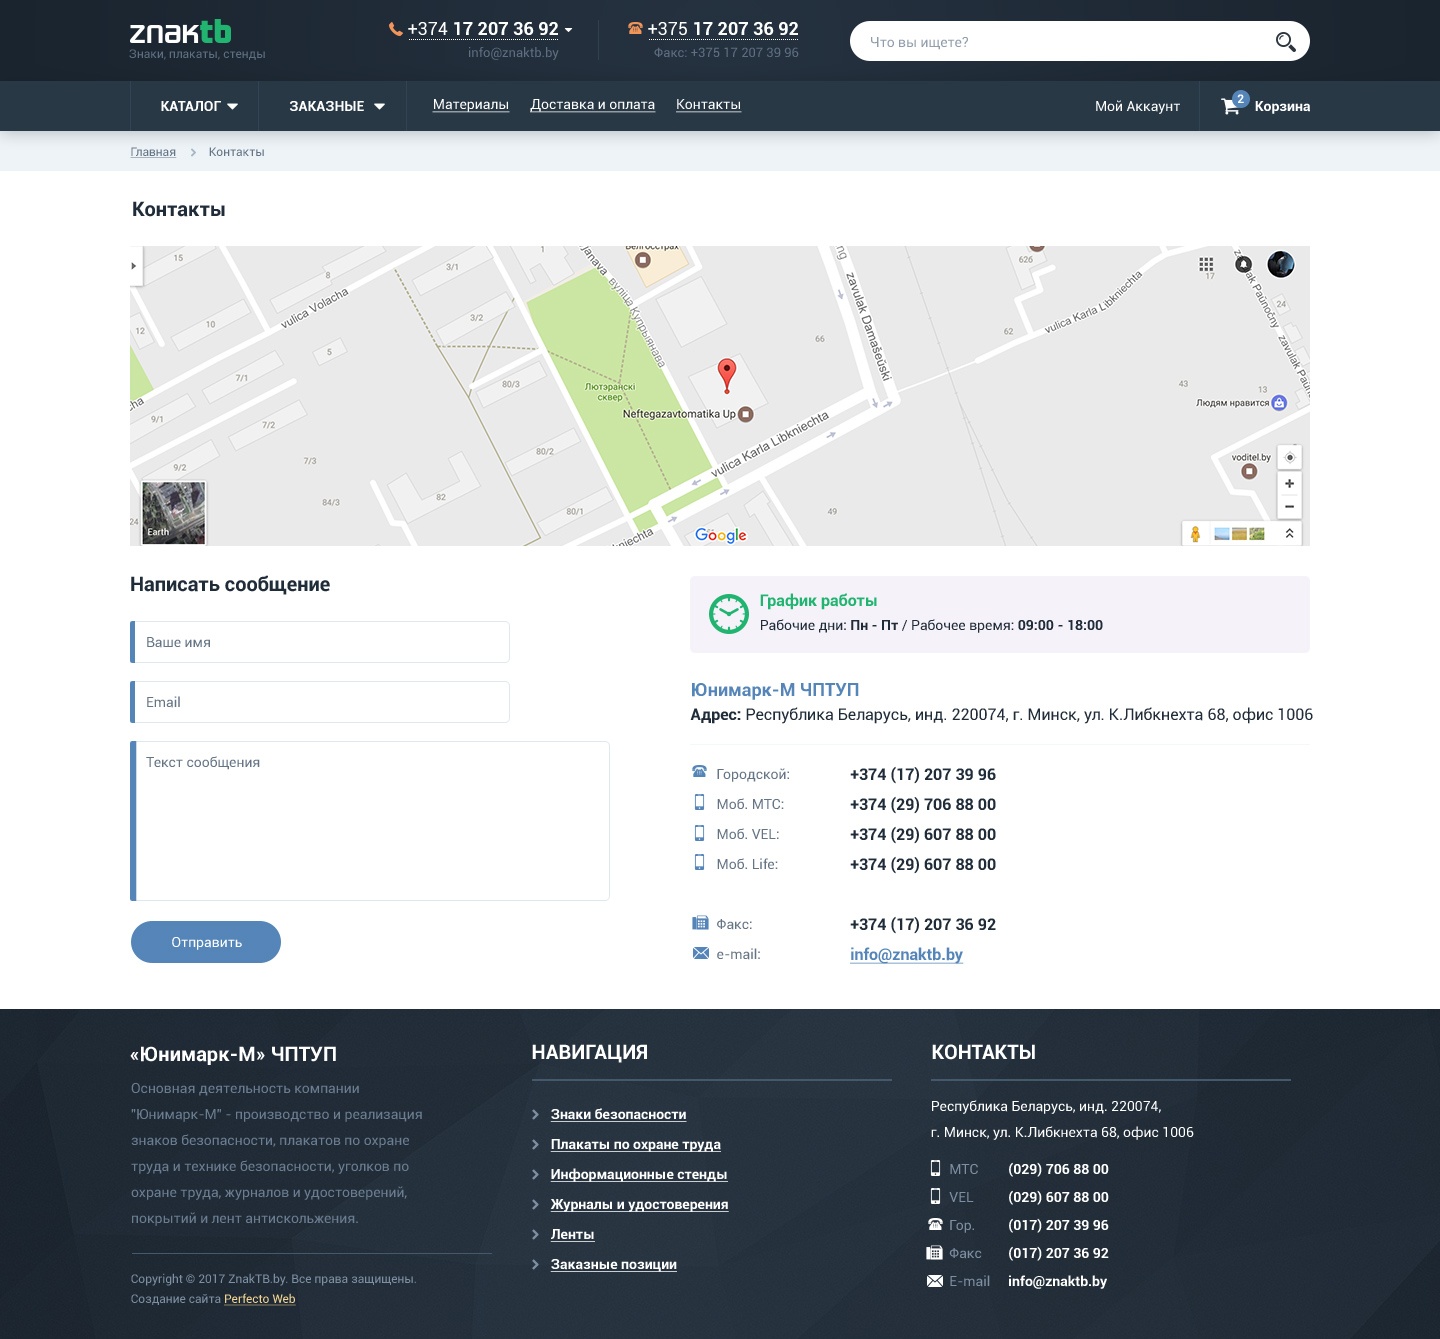1440x1339 pixels.
Task: Click the red map pin marker
Action: pos(727,376)
